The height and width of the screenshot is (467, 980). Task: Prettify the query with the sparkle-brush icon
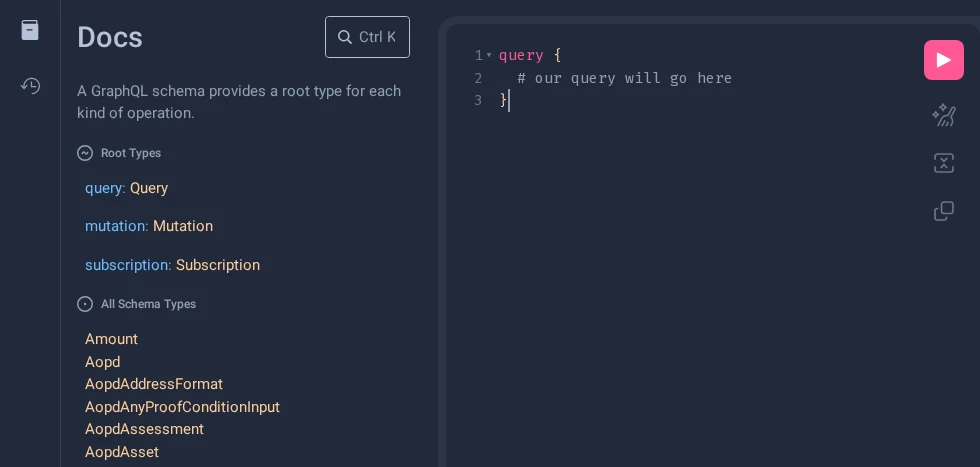(944, 115)
